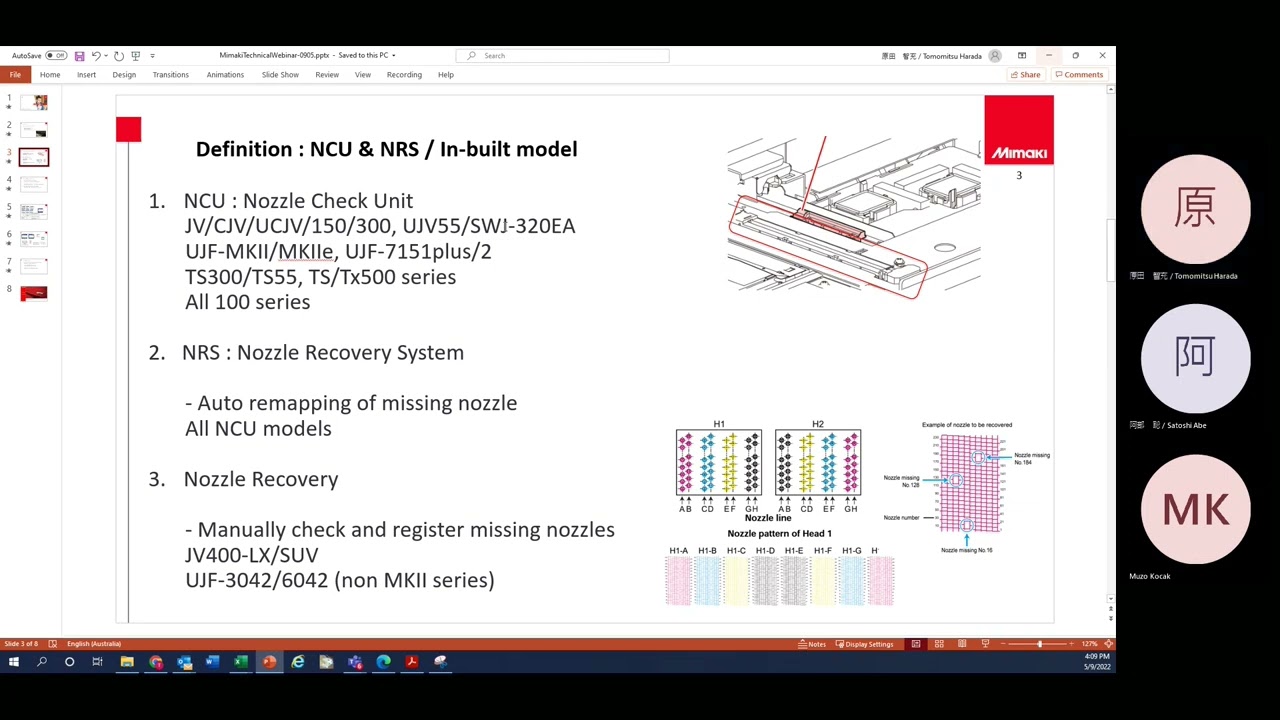Switch to the Home tab
The image size is (1280, 720).
click(50, 75)
